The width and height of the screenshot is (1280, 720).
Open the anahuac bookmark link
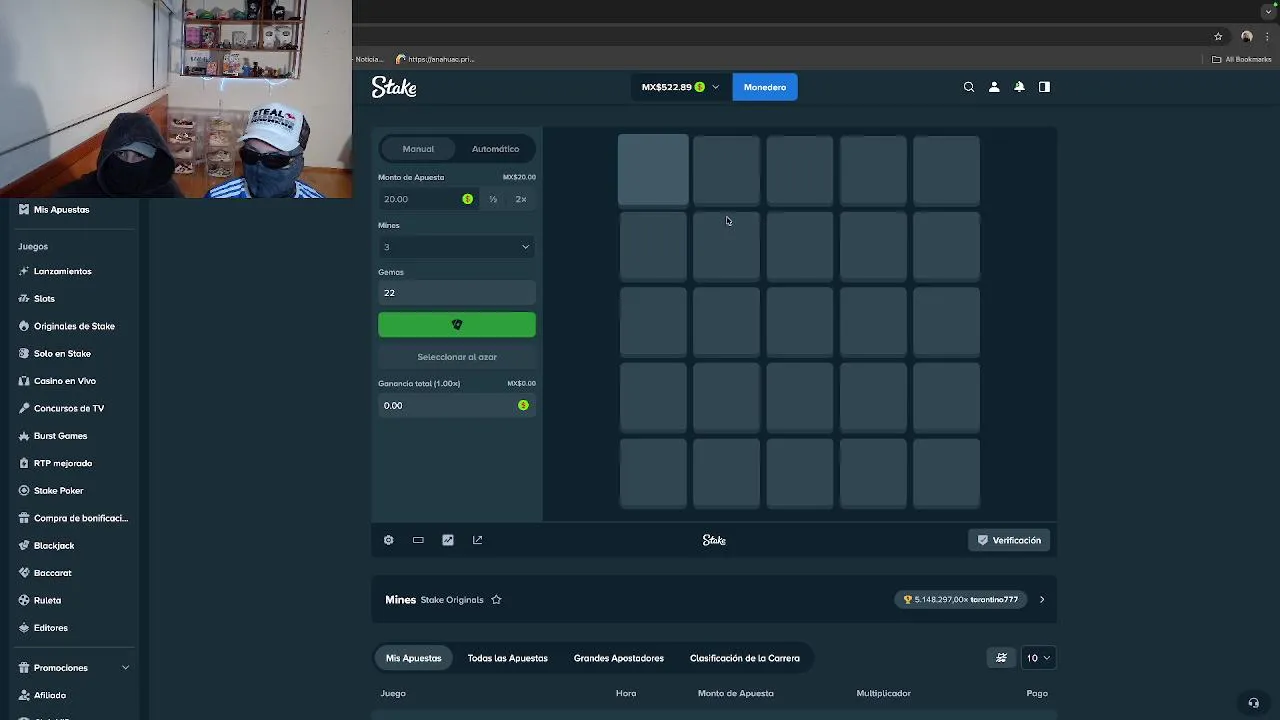[435, 59]
